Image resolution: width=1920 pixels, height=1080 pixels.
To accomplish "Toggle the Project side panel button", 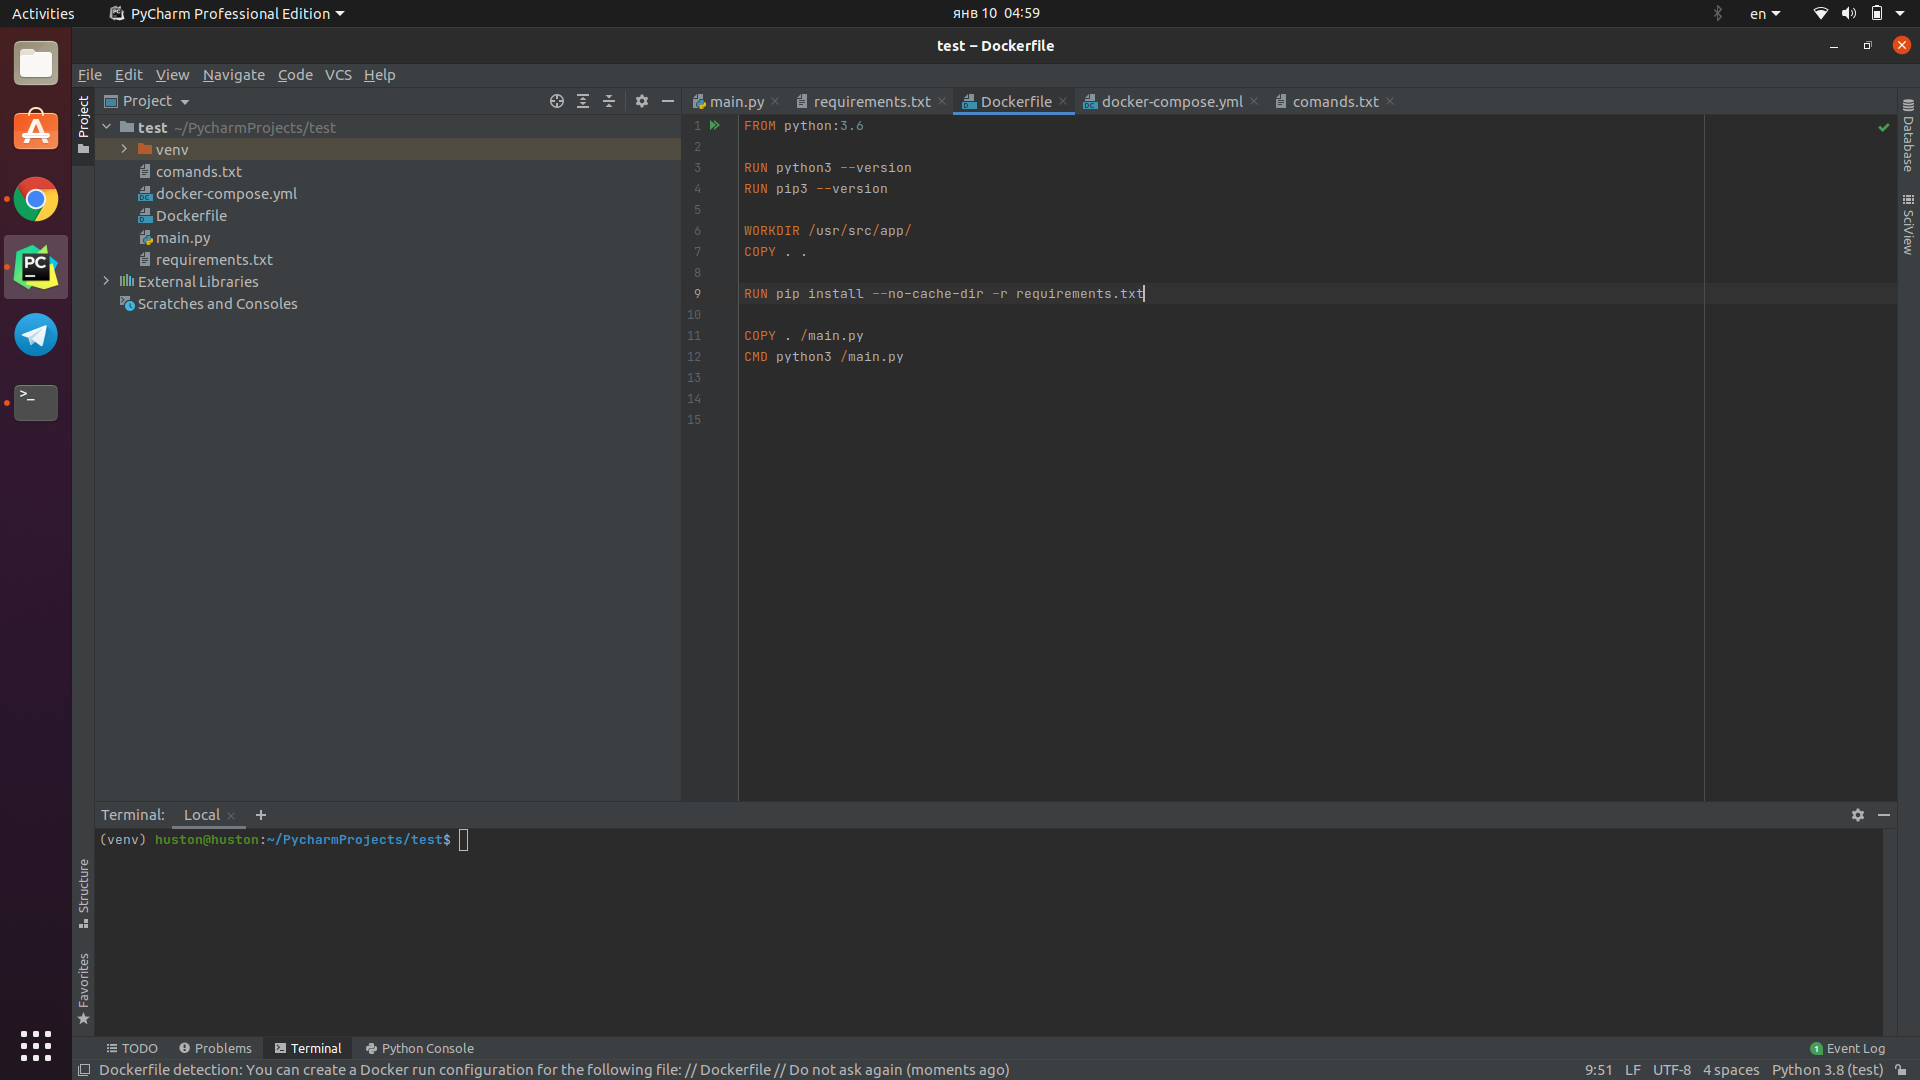I will [84, 124].
